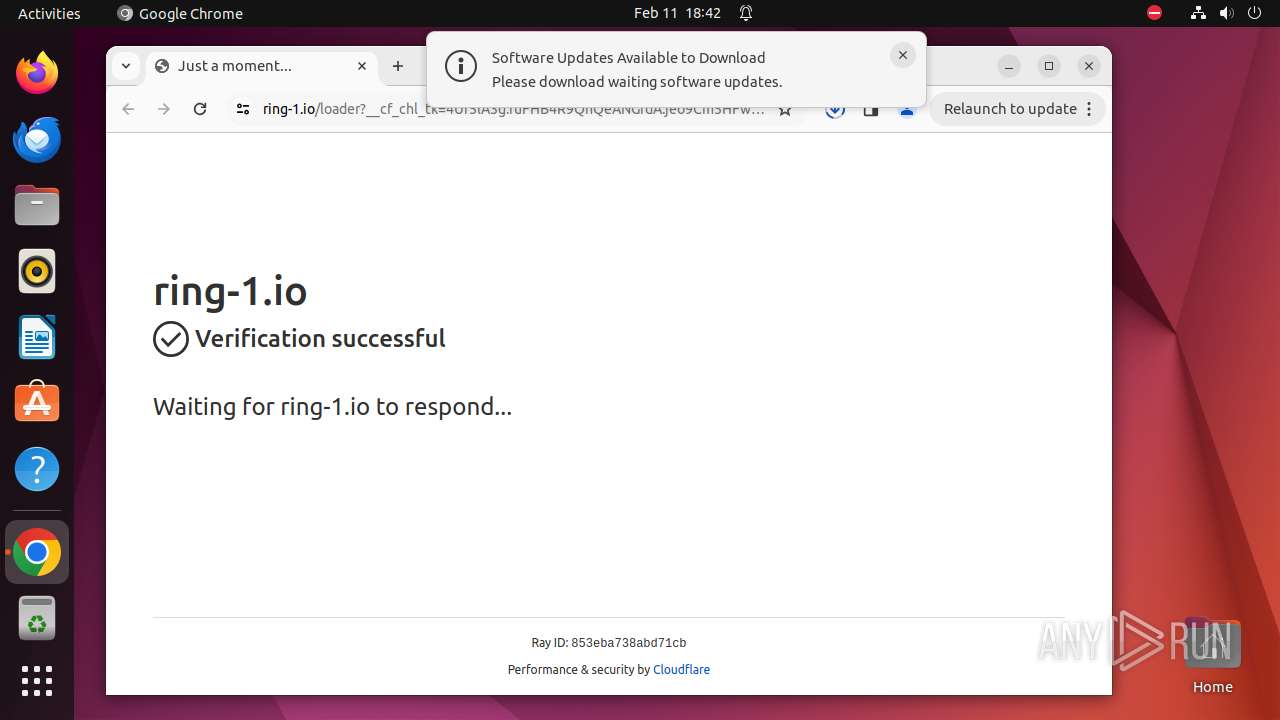
Task: Focus Google Chrome from the dock
Action: click(37, 552)
